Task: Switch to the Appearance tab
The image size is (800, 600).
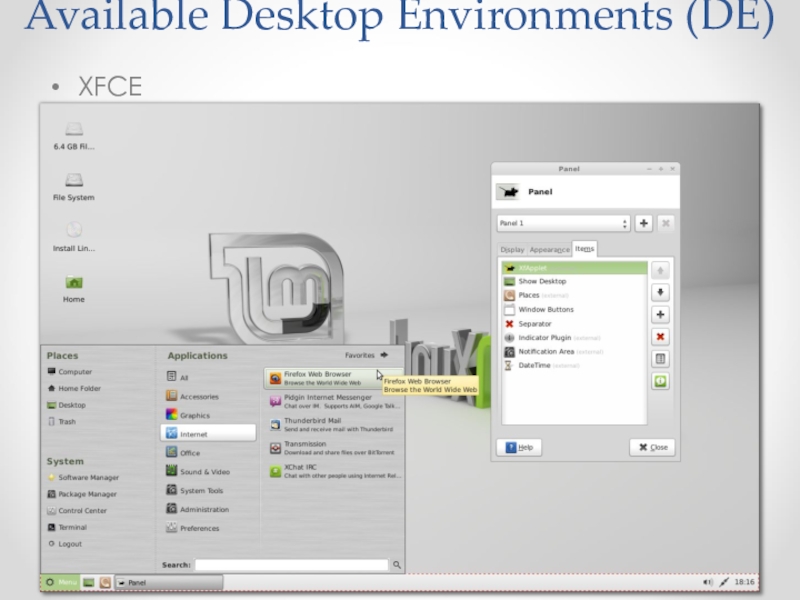Action: pos(549,249)
